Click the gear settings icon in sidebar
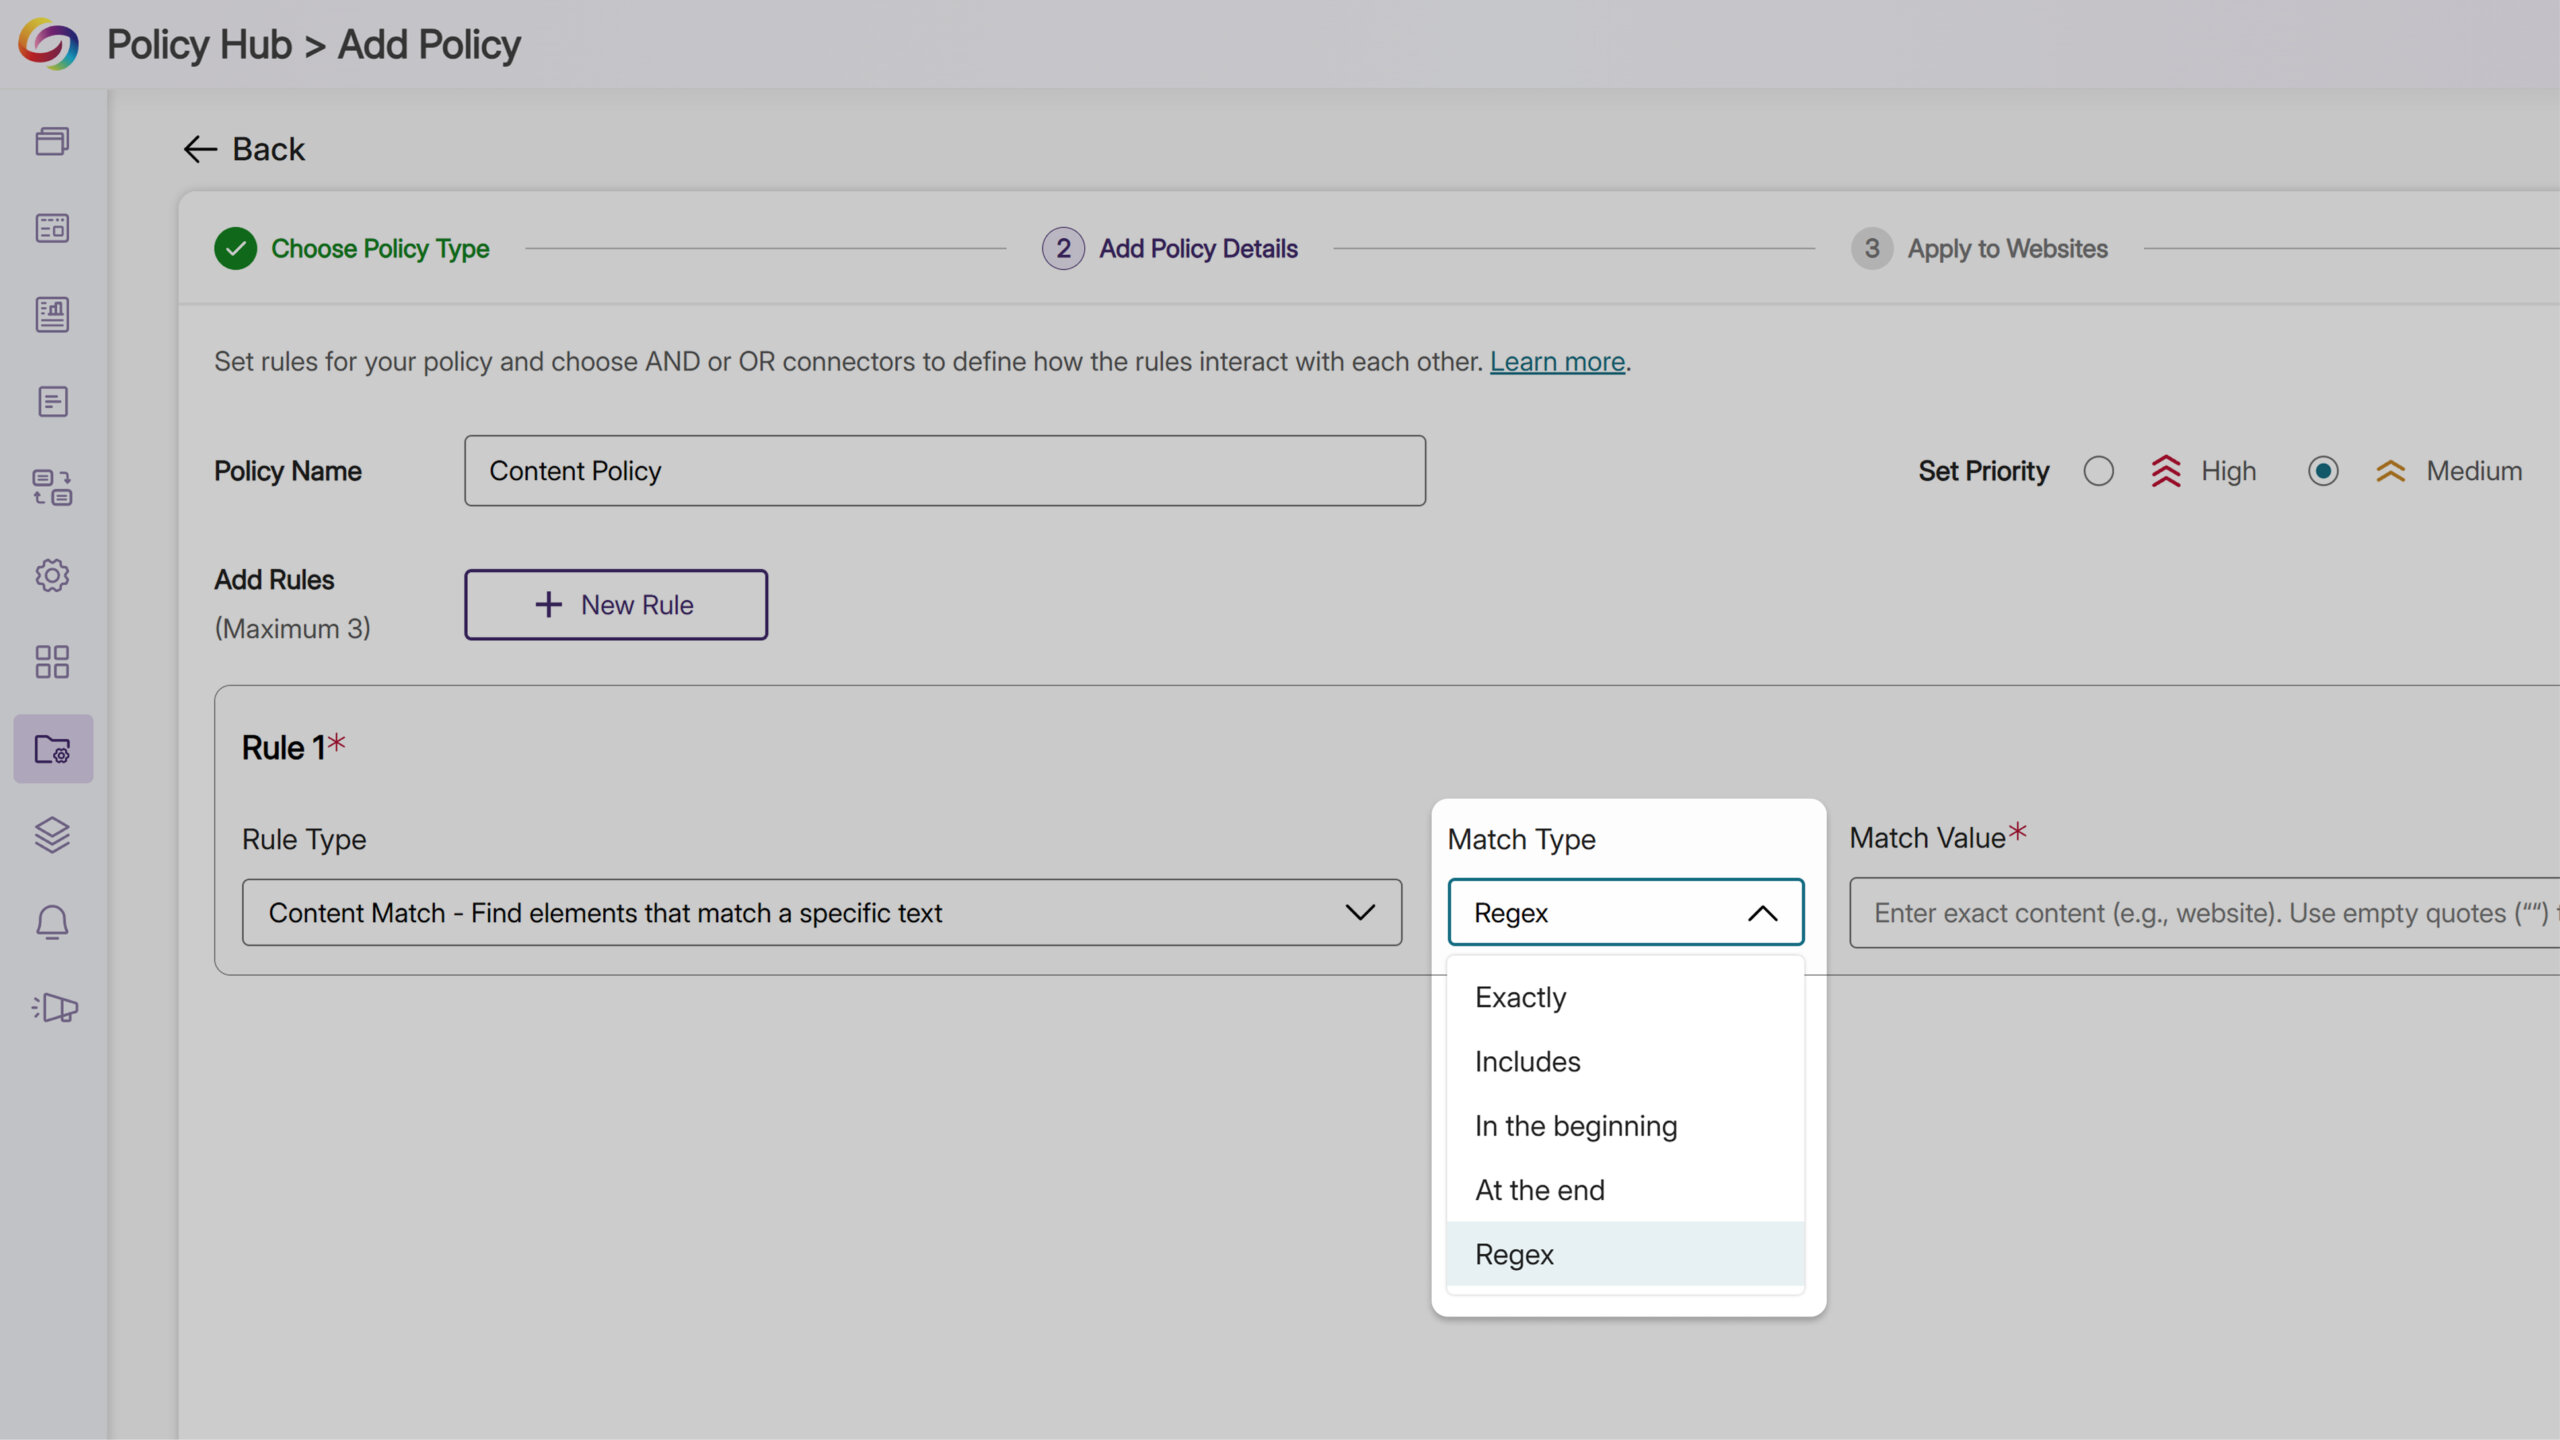The height and width of the screenshot is (1440, 2560). click(52, 575)
